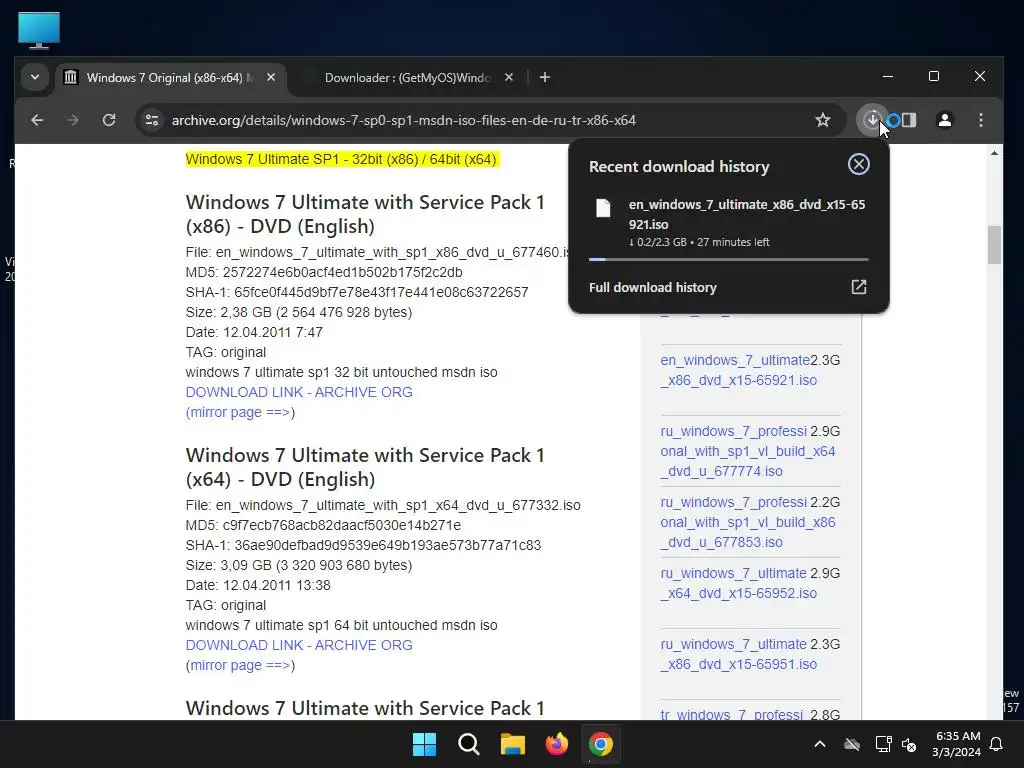
Task: Open the Chrome profile menu
Action: [x=944, y=120]
